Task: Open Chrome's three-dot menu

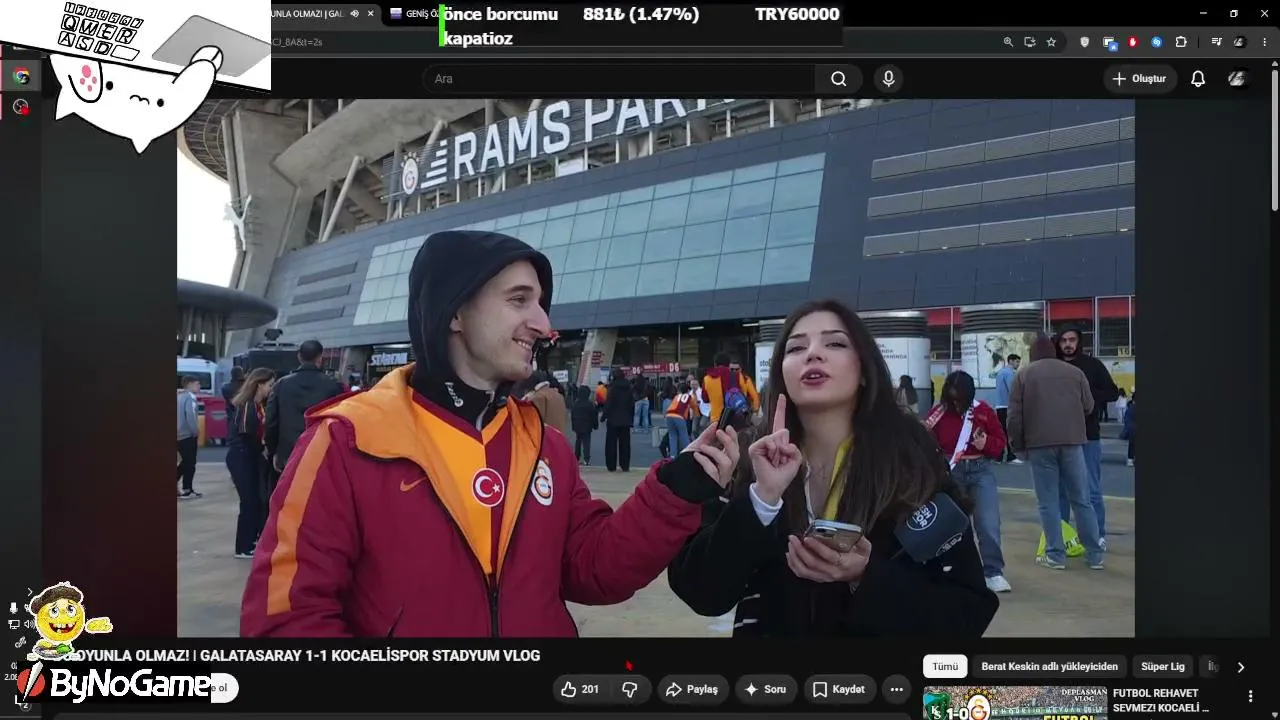Action: coord(1265,42)
